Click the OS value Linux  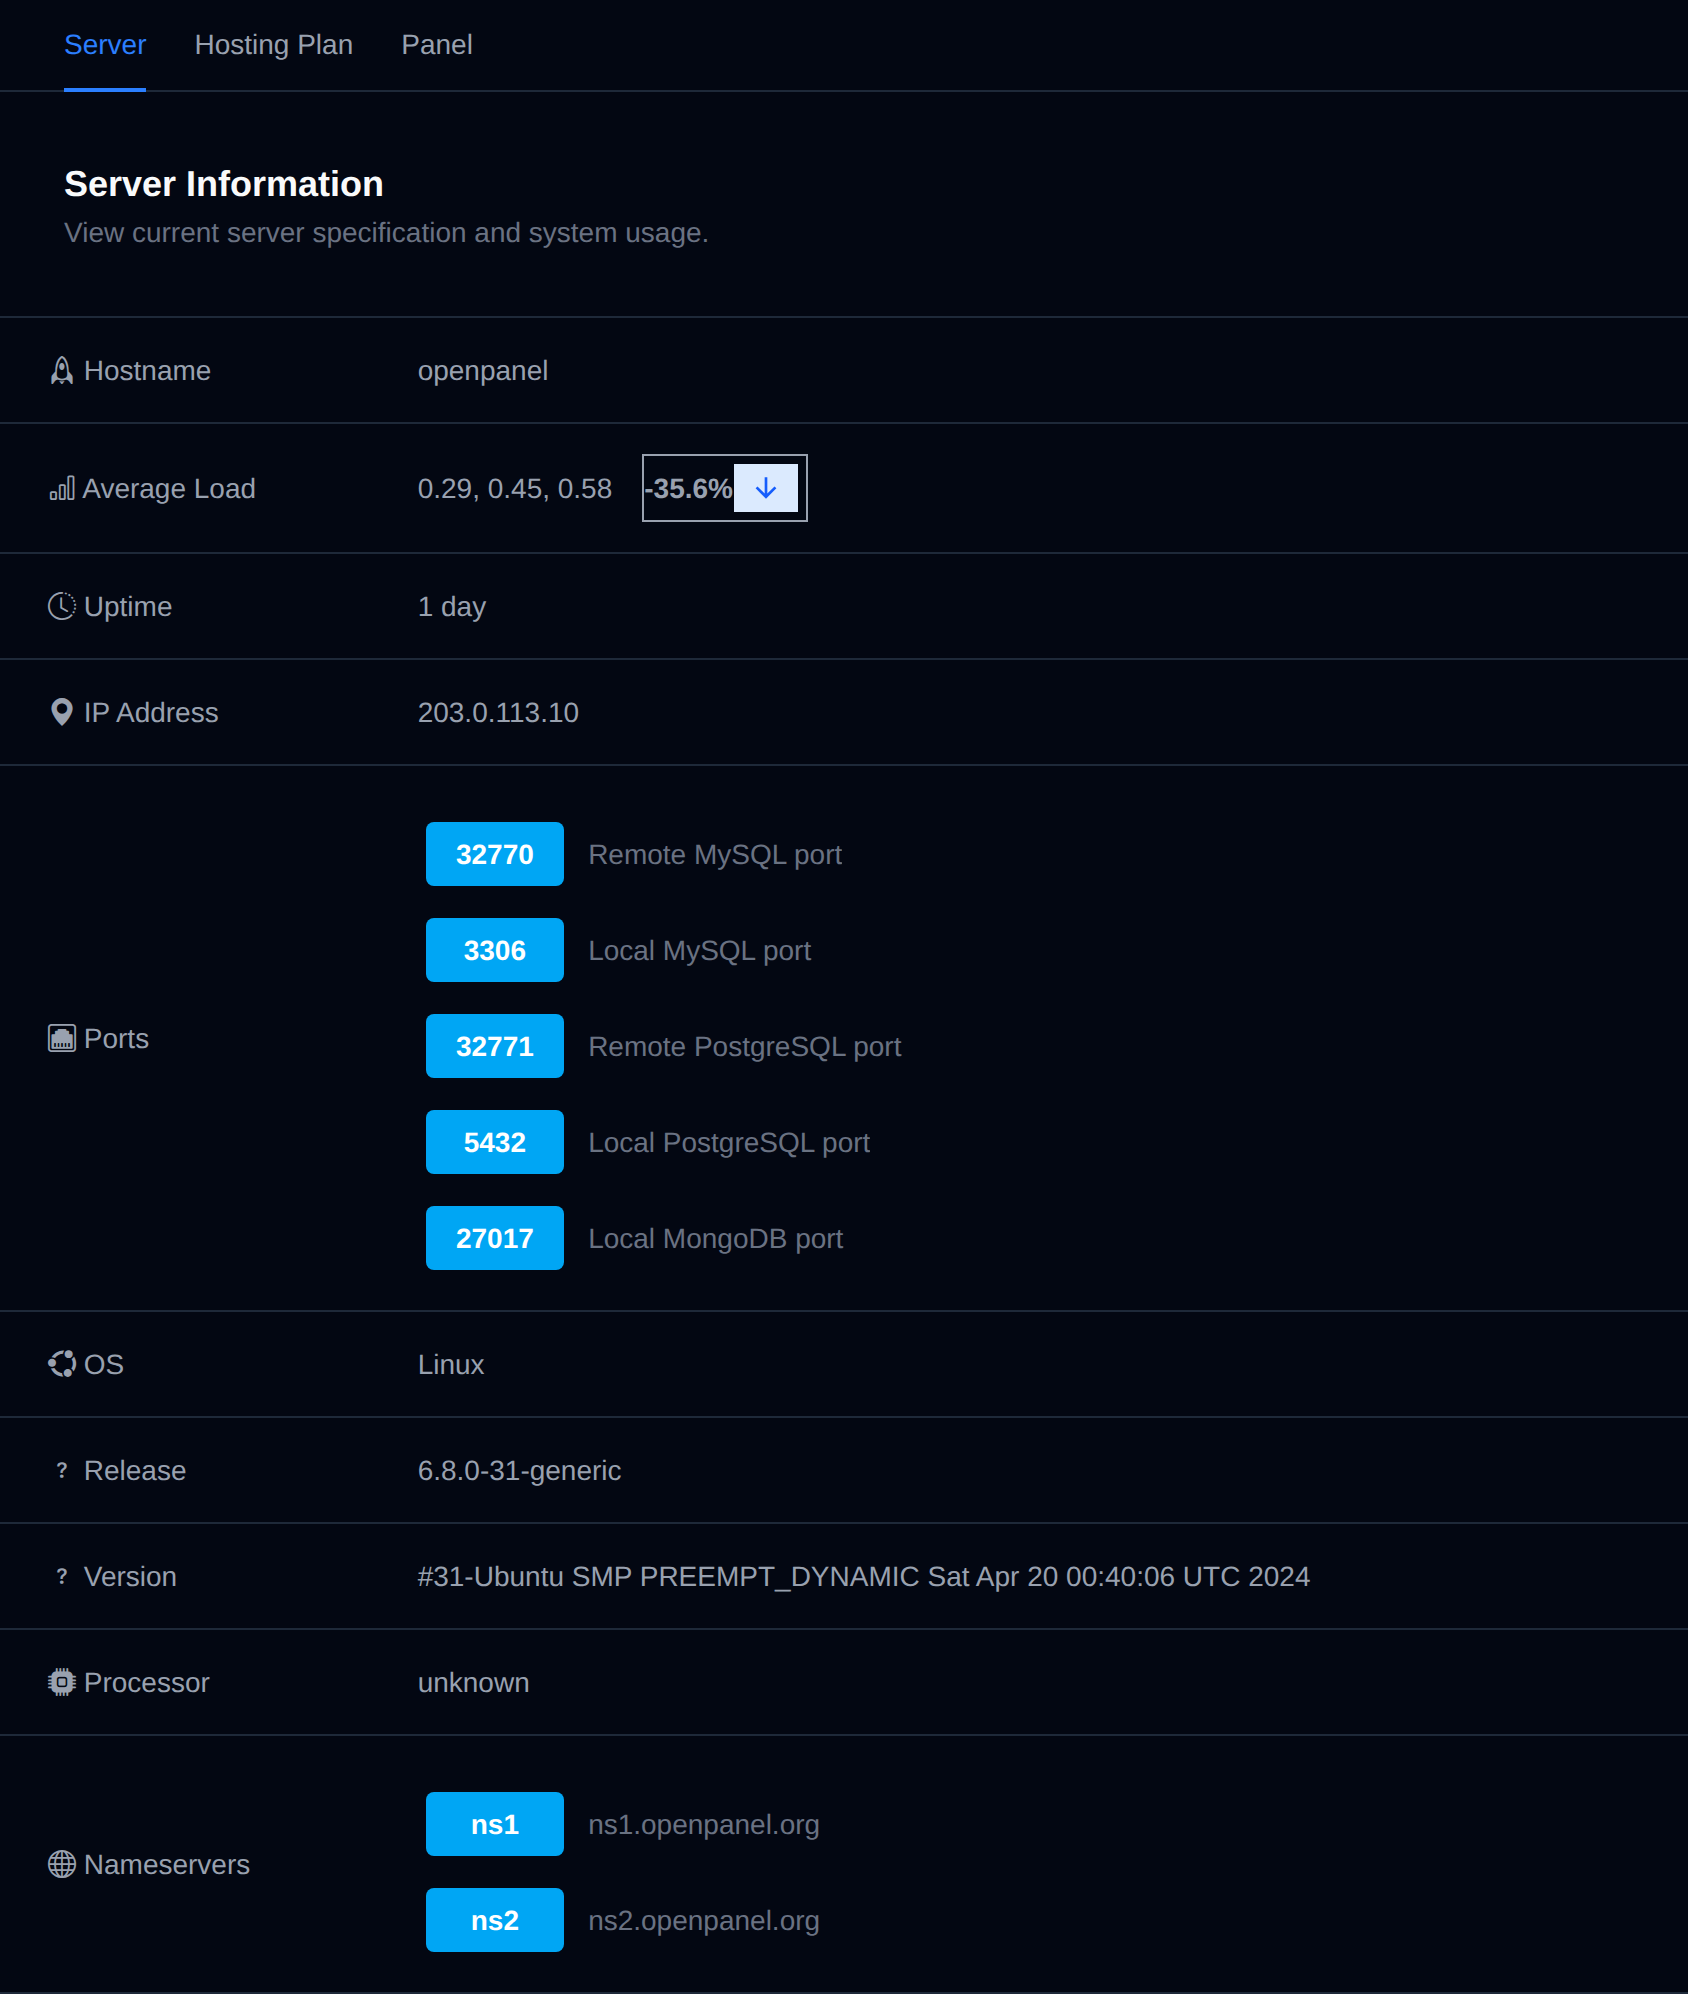pos(451,1365)
